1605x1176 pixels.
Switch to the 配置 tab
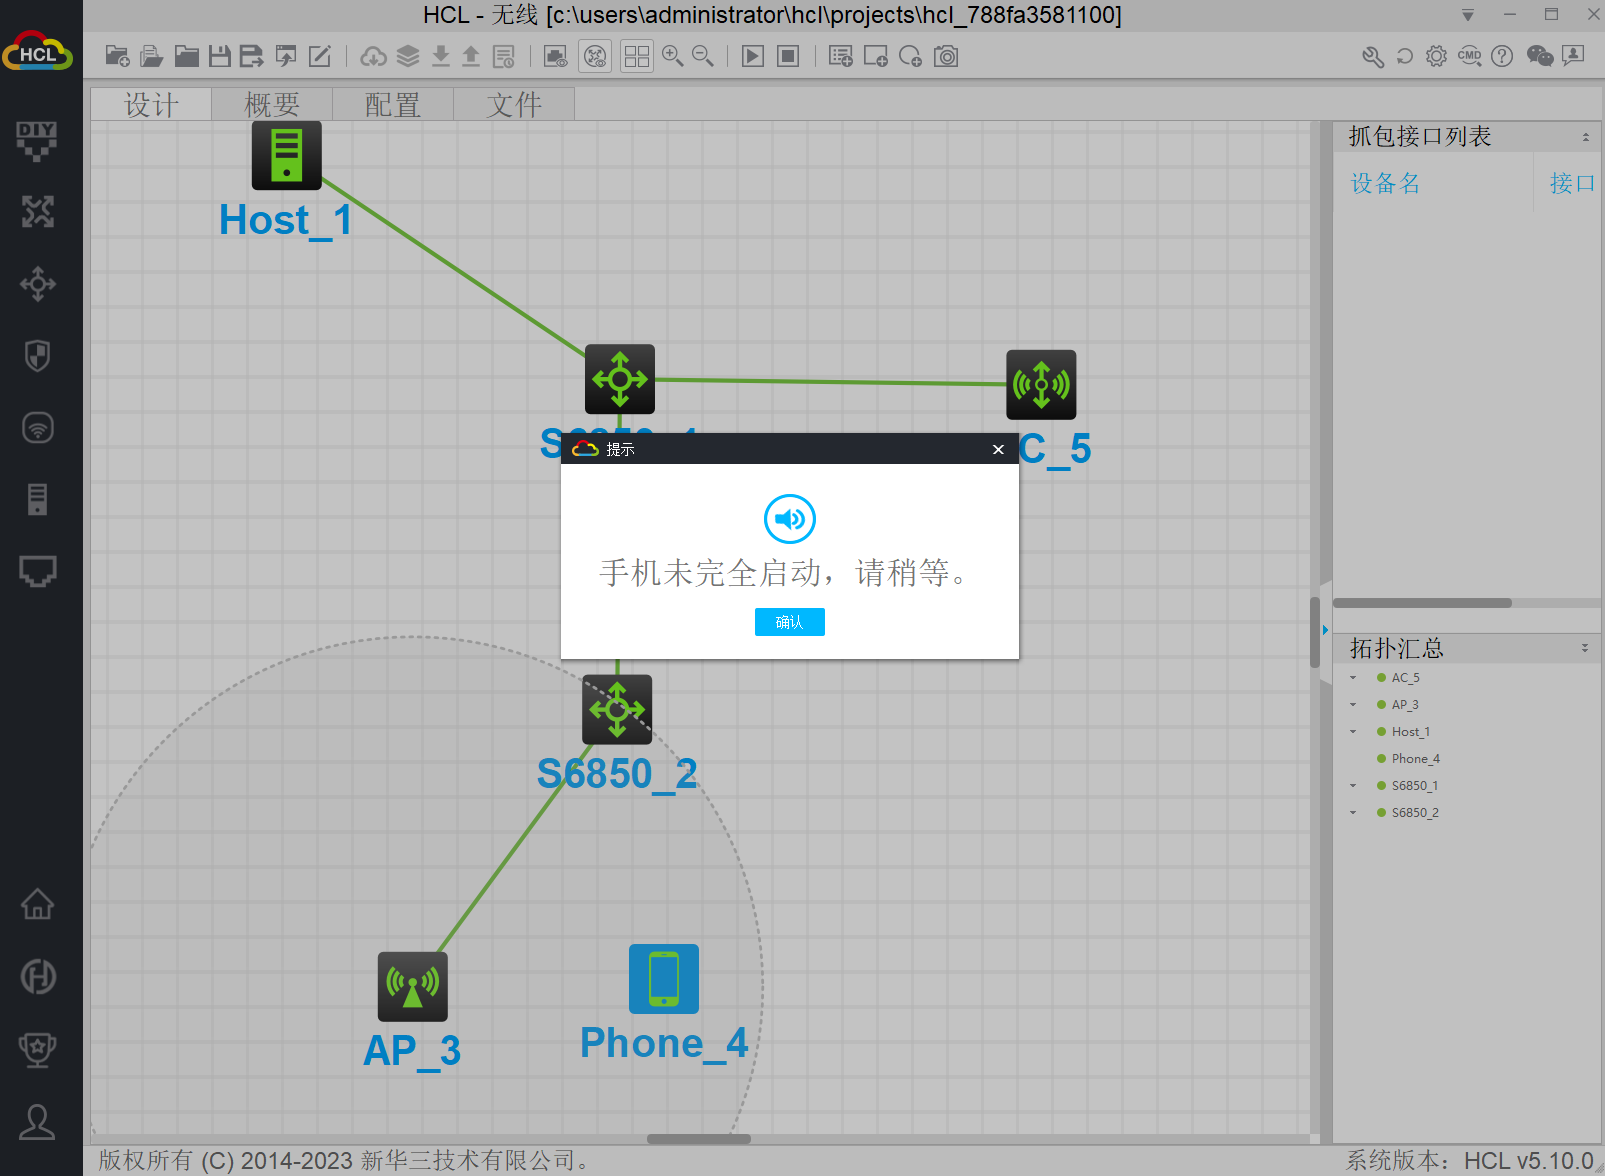[x=393, y=104]
